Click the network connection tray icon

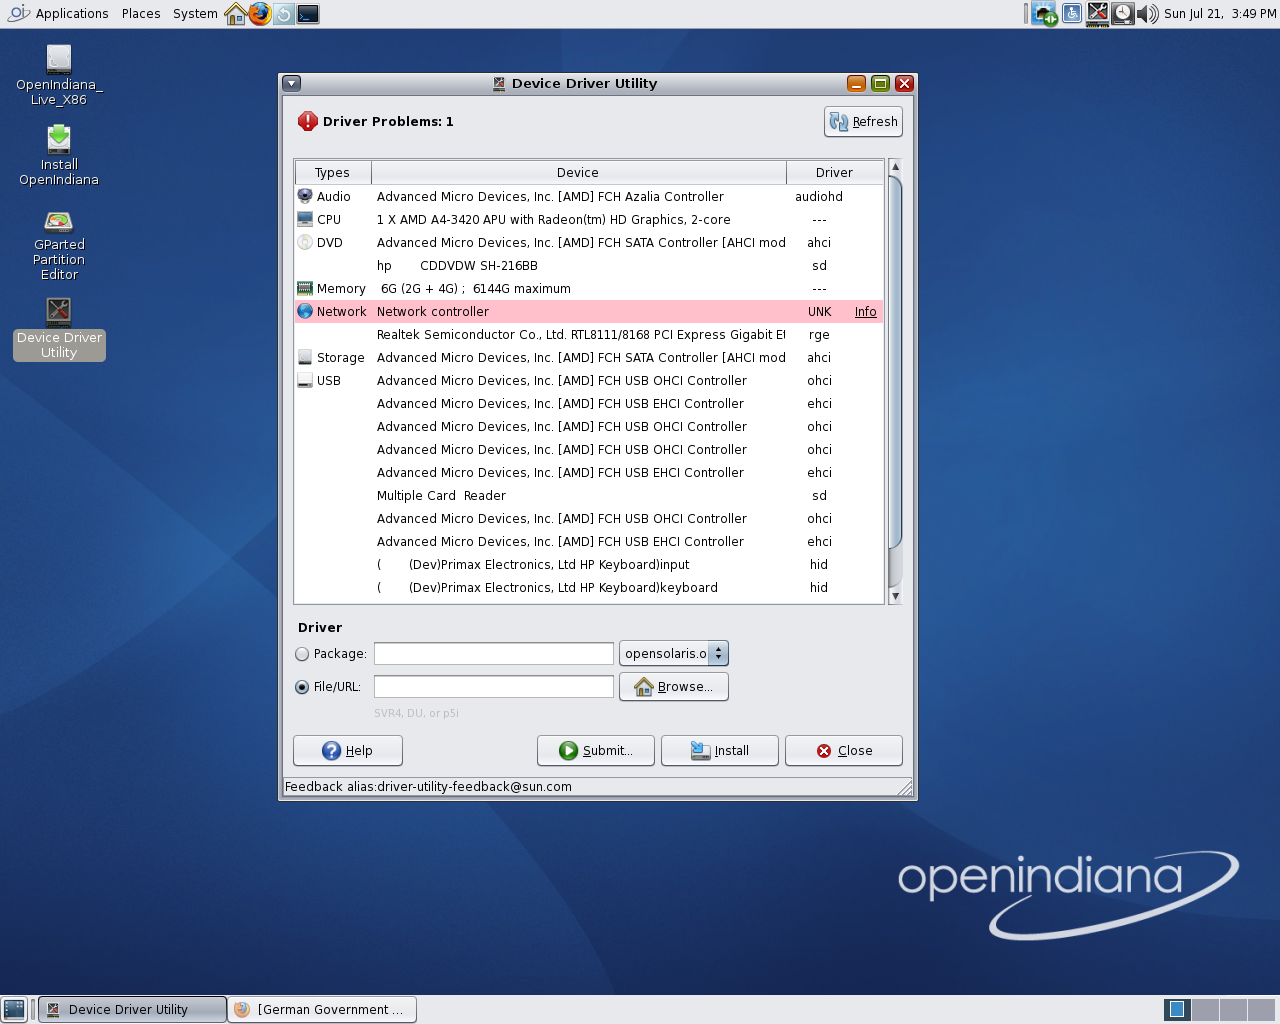1045,14
